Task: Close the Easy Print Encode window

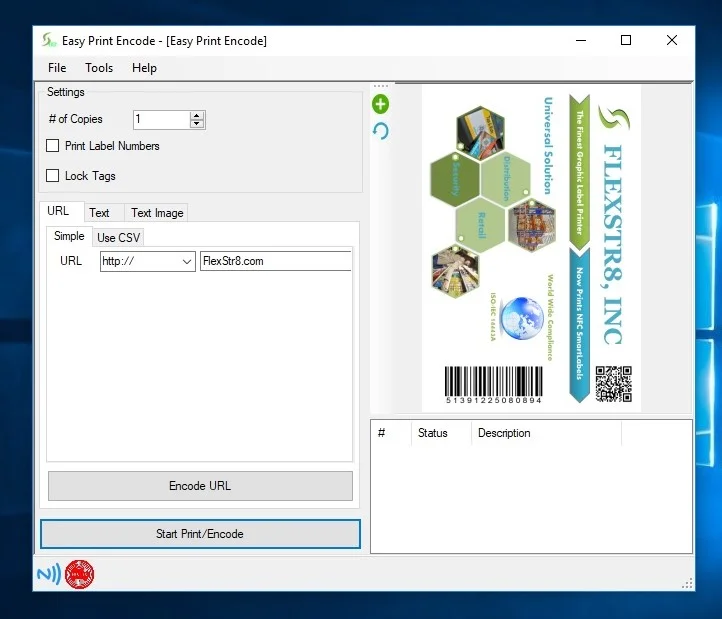Action: (672, 41)
